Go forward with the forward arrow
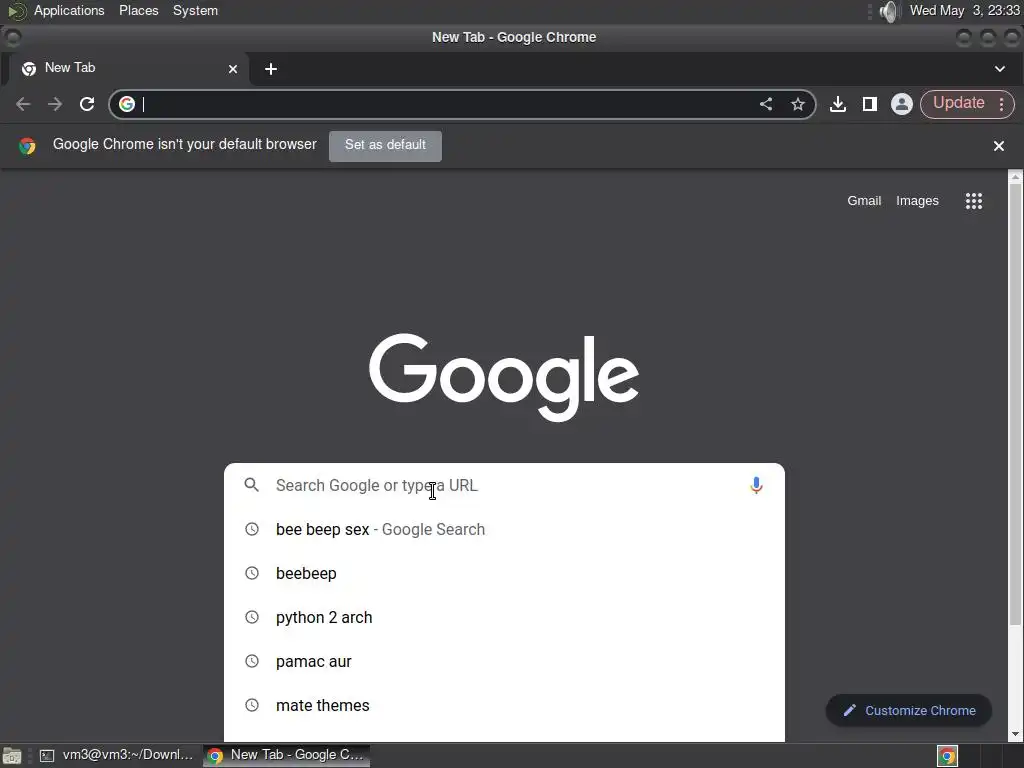This screenshot has height=768, width=1024. pyautogui.click(x=55, y=104)
